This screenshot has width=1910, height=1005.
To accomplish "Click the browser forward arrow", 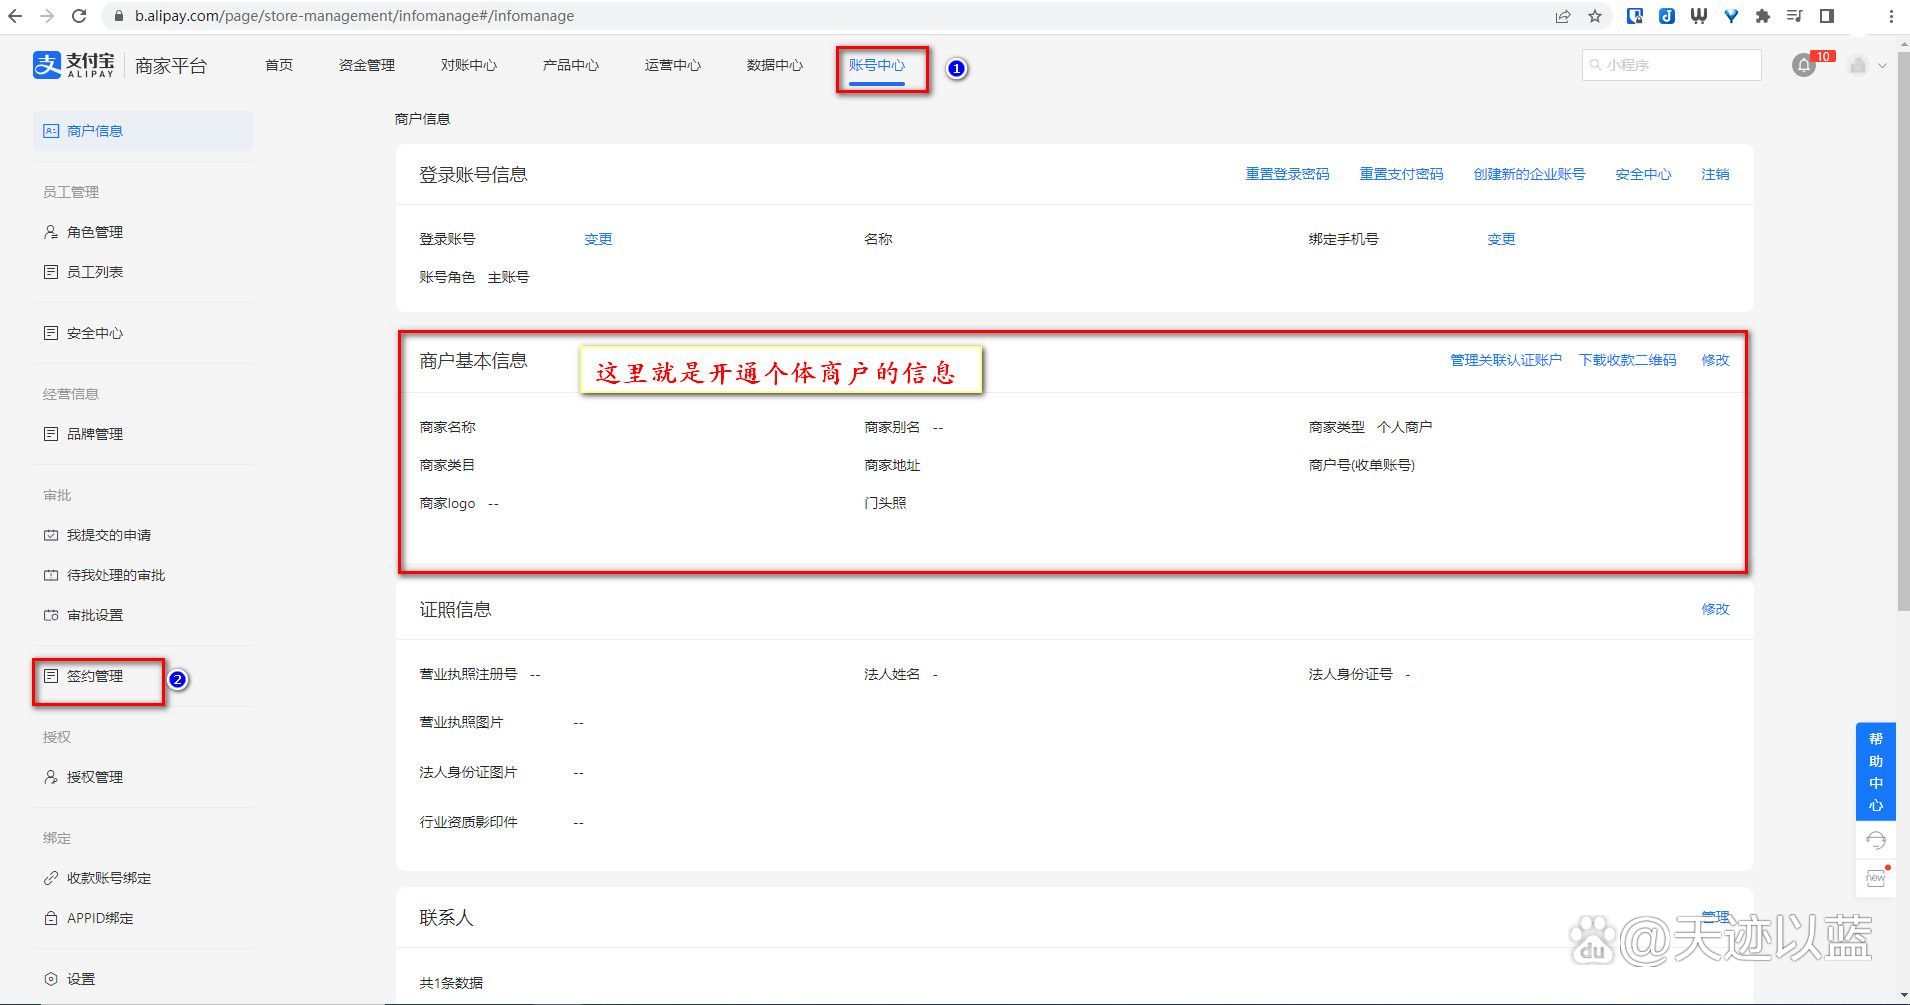I will pos(47,16).
